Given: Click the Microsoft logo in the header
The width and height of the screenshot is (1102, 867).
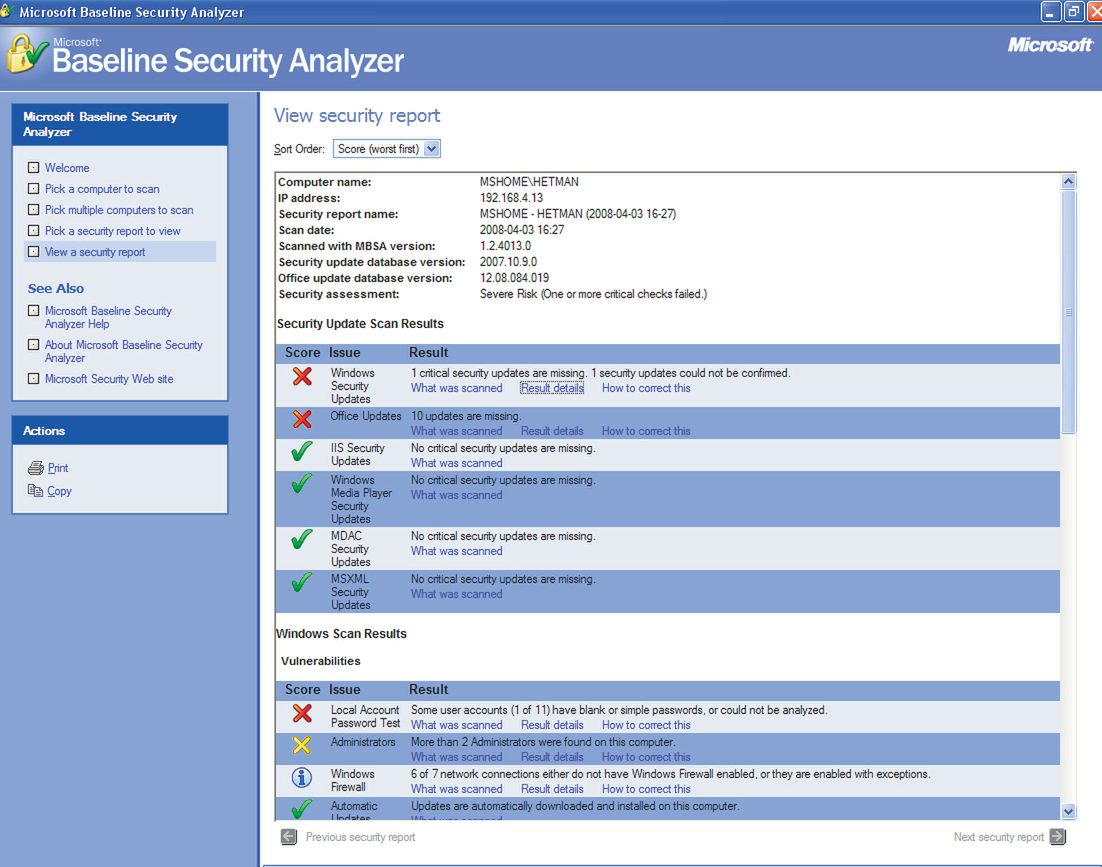Looking at the screenshot, I should point(1050,45).
